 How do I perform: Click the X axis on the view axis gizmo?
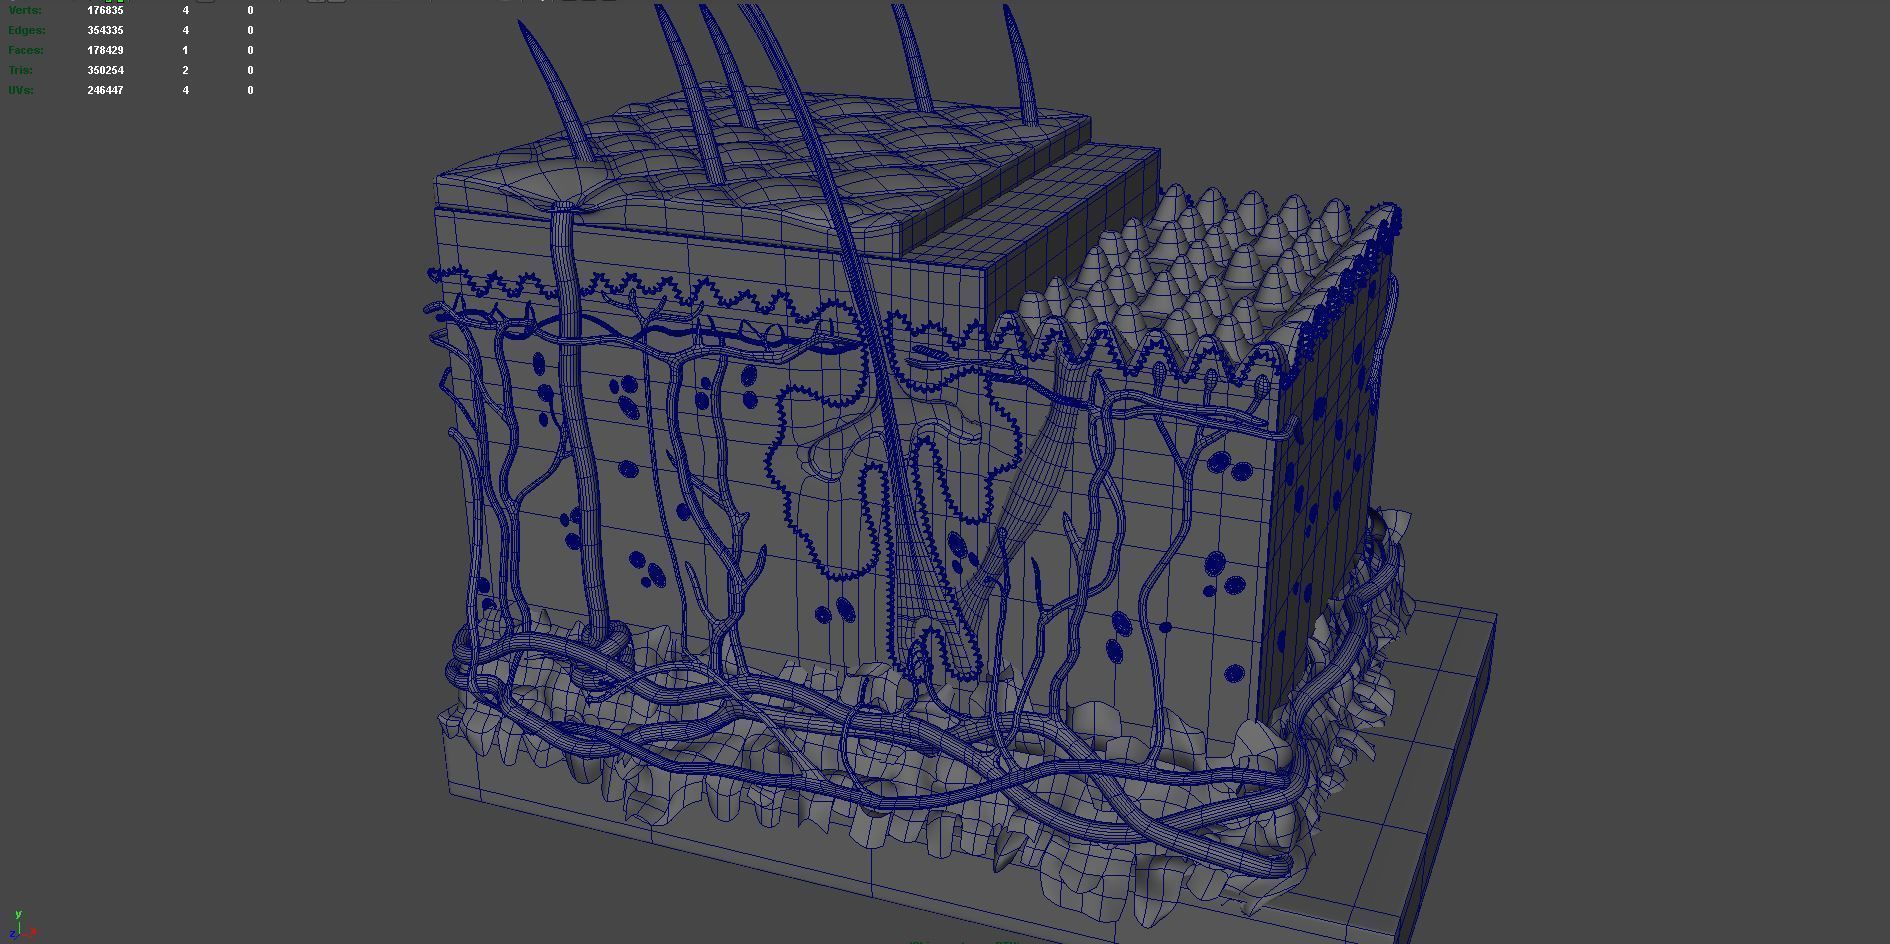[x=33, y=932]
